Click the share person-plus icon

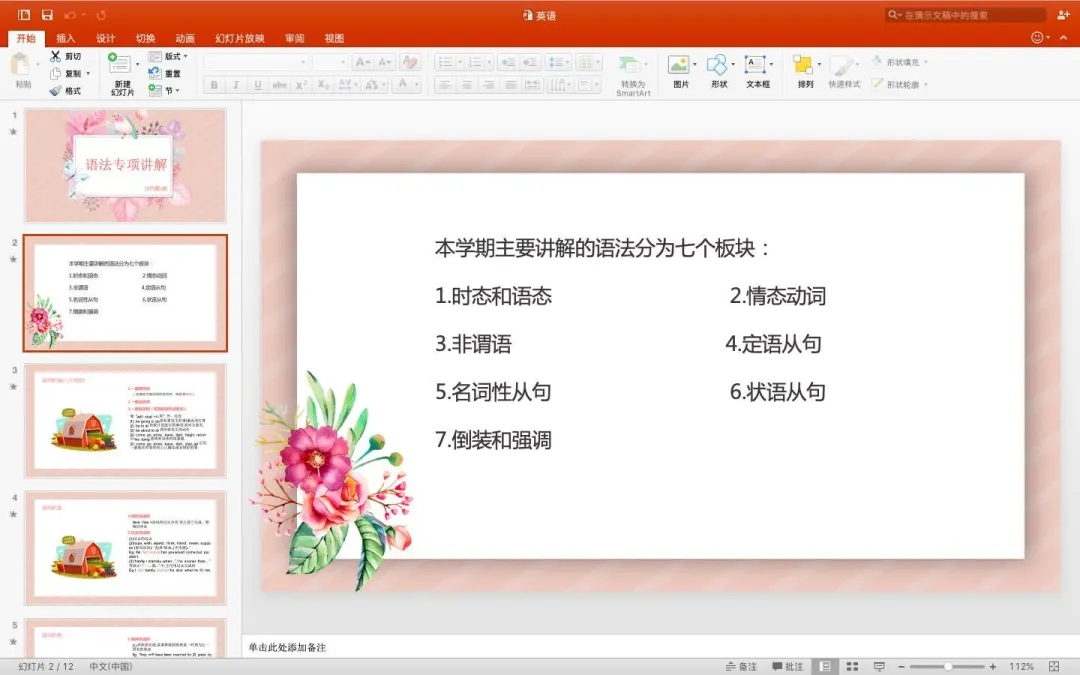[1063, 14]
